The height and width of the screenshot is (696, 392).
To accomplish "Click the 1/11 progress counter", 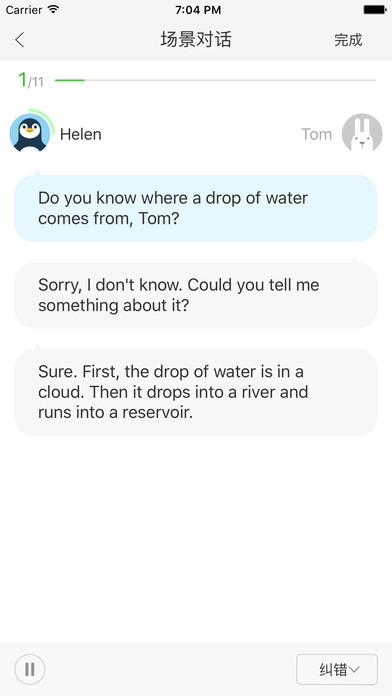I will 31,80.
